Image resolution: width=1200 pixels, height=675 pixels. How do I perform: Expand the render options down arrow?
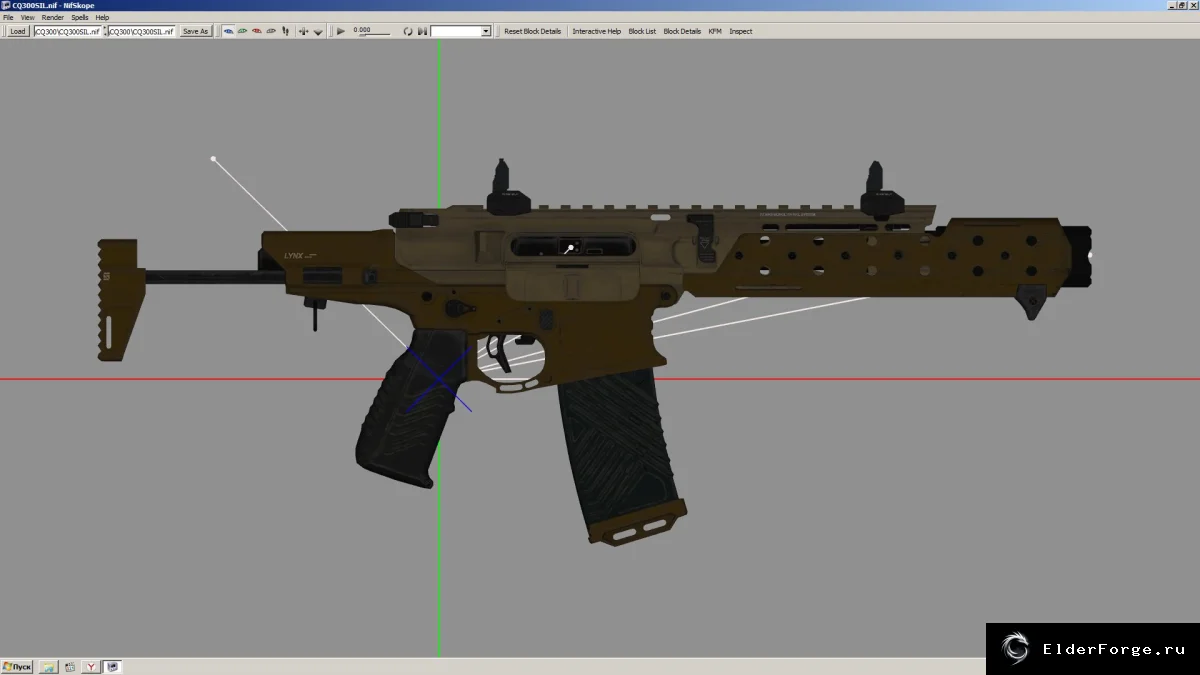point(318,31)
